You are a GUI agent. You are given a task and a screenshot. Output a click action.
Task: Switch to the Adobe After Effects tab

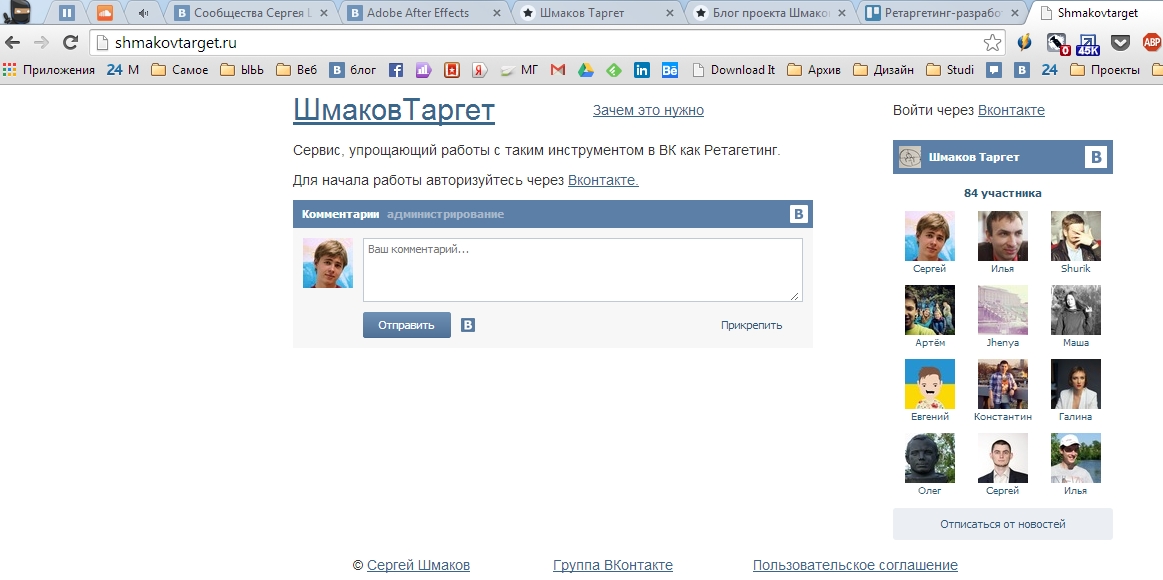[x=425, y=13]
